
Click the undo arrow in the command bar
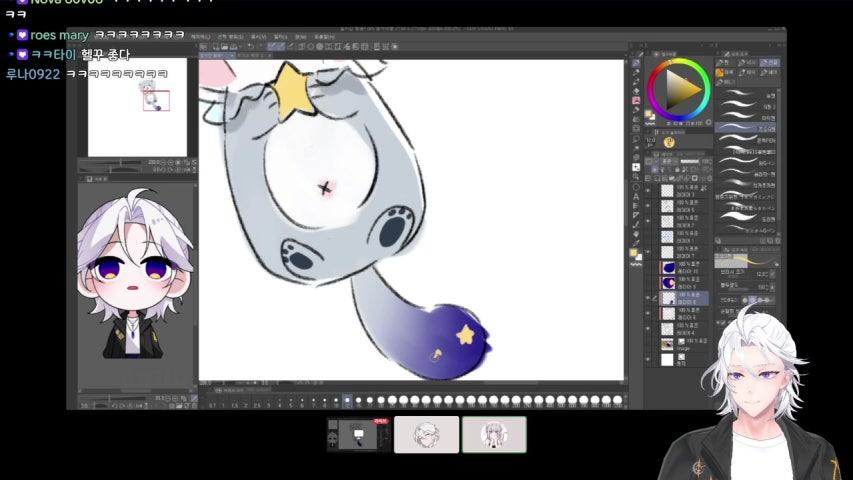tap(250, 47)
